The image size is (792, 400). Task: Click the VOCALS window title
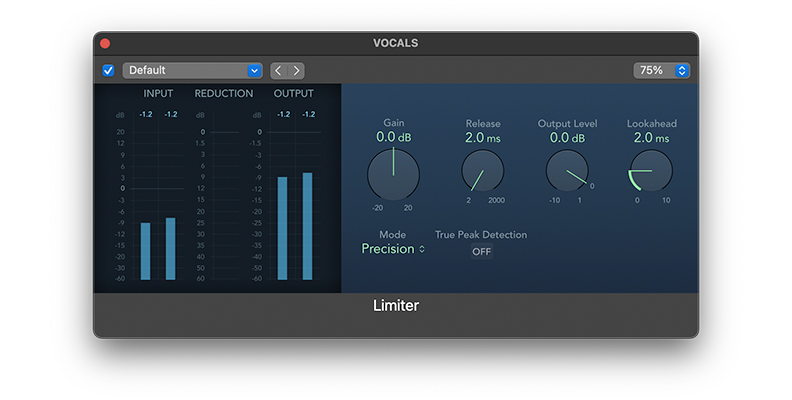pyautogui.click(x=395, y=43)
